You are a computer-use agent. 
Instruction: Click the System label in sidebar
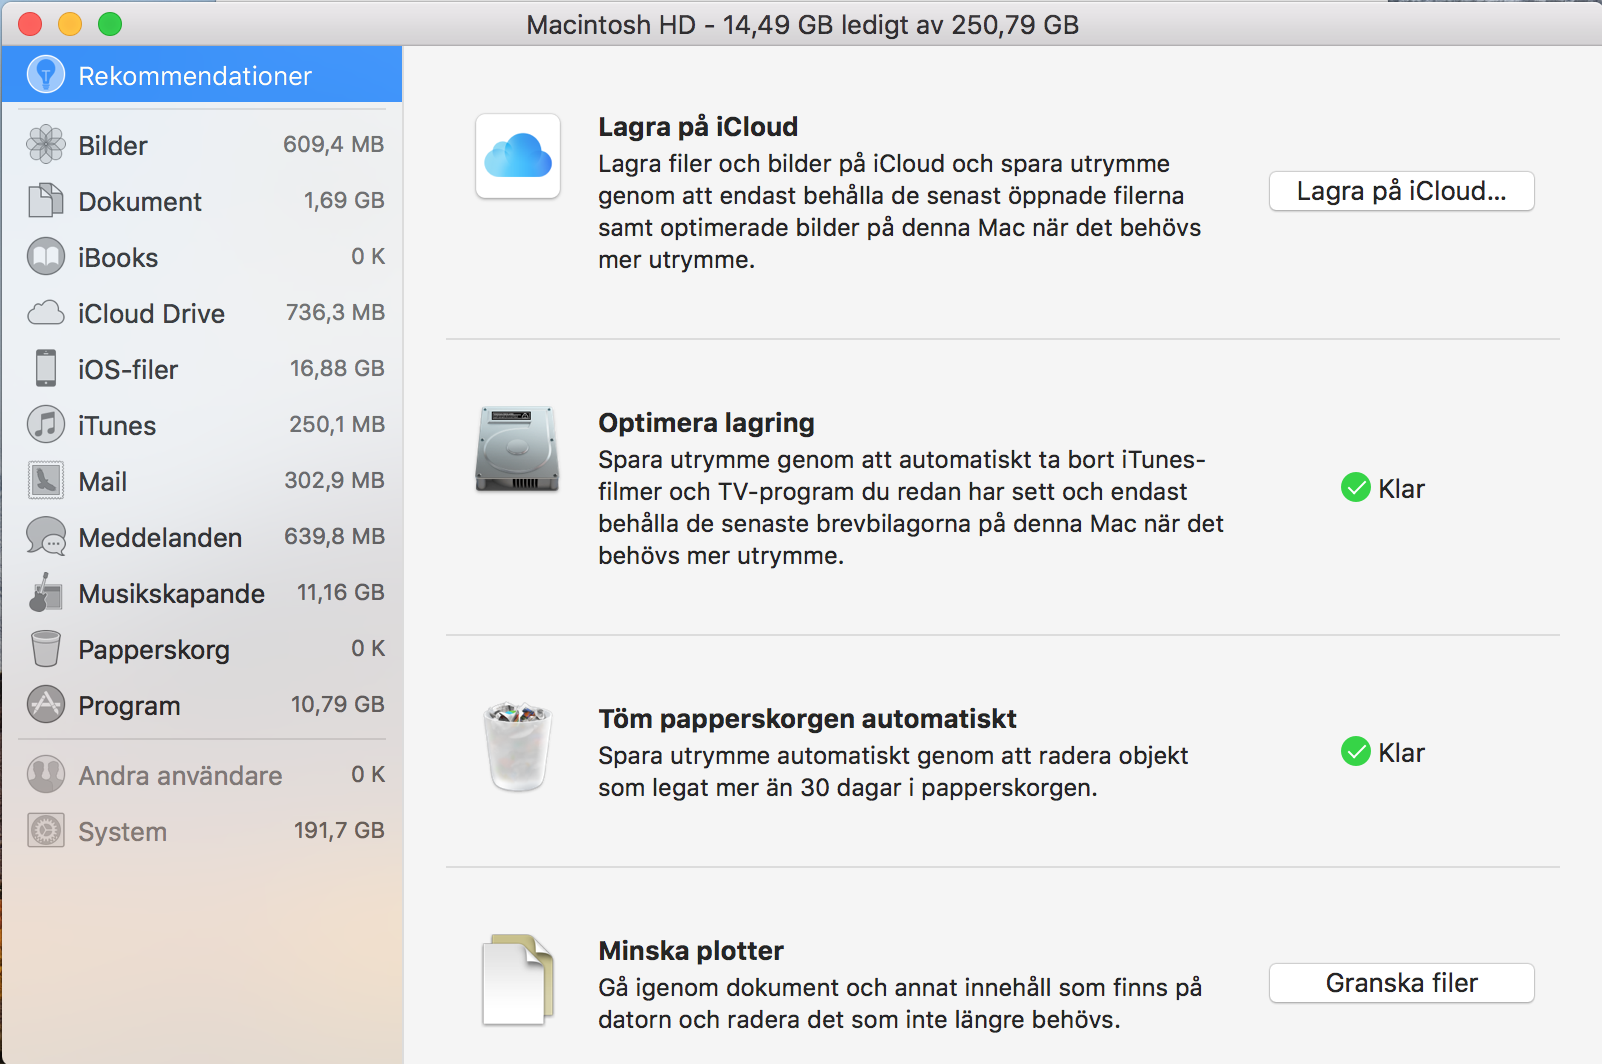click(x=123, y=832)
